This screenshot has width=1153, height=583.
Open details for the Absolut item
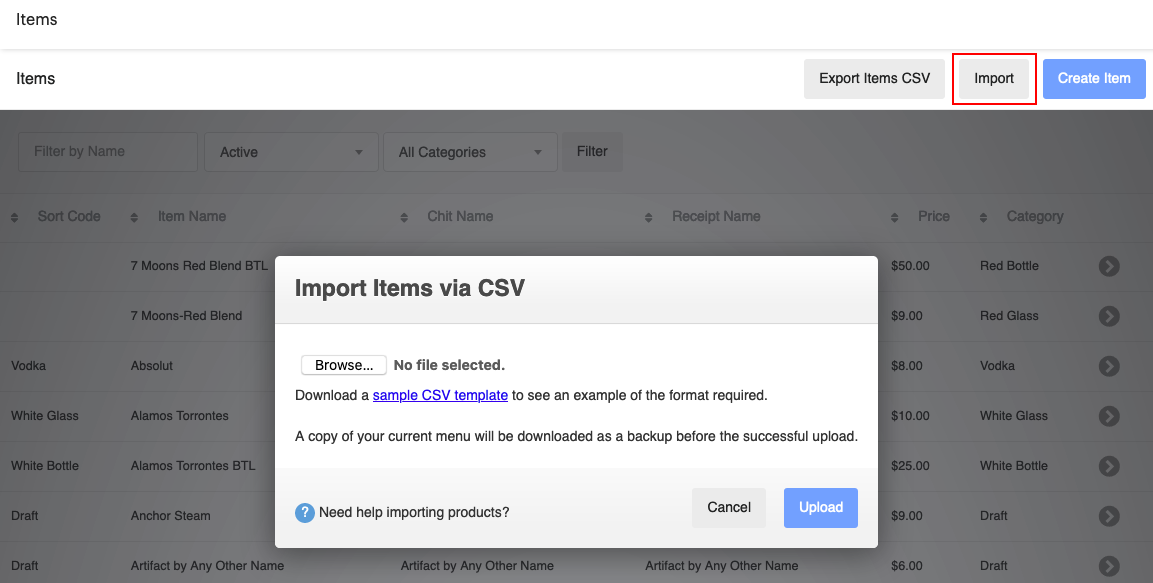(1109, 366)
